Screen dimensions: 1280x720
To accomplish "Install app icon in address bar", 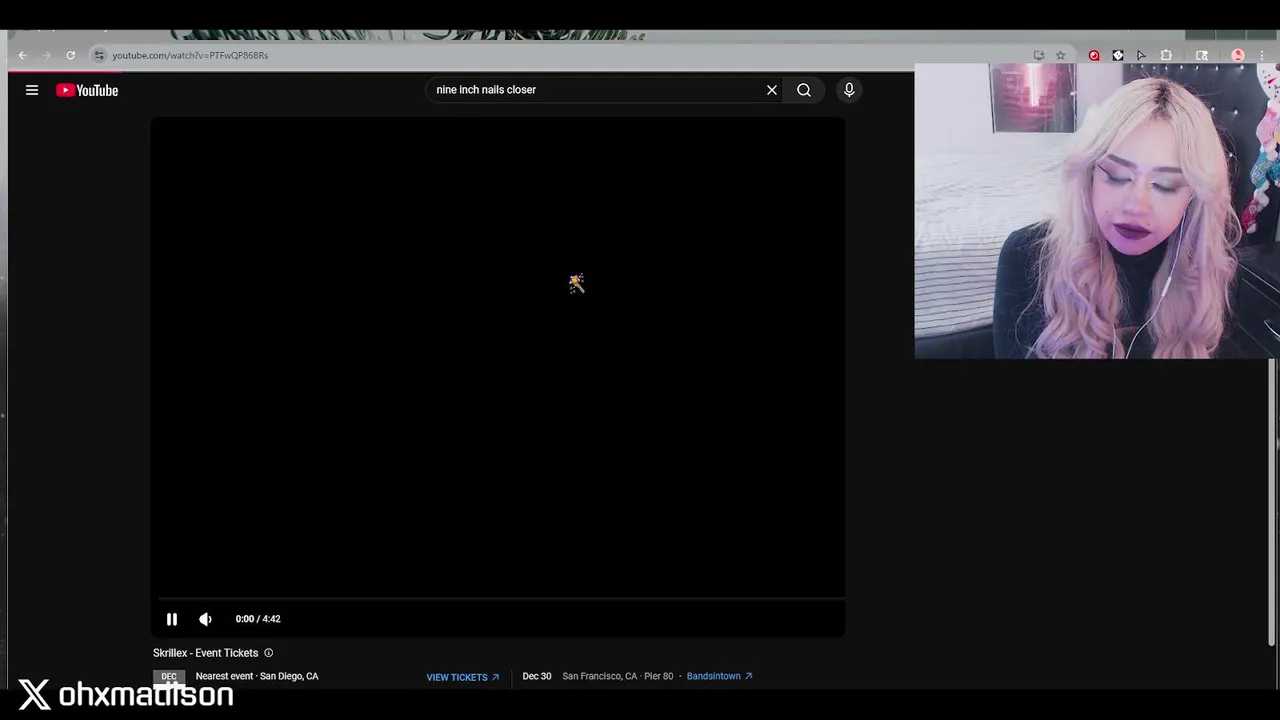I will (x=1039, y=55).
